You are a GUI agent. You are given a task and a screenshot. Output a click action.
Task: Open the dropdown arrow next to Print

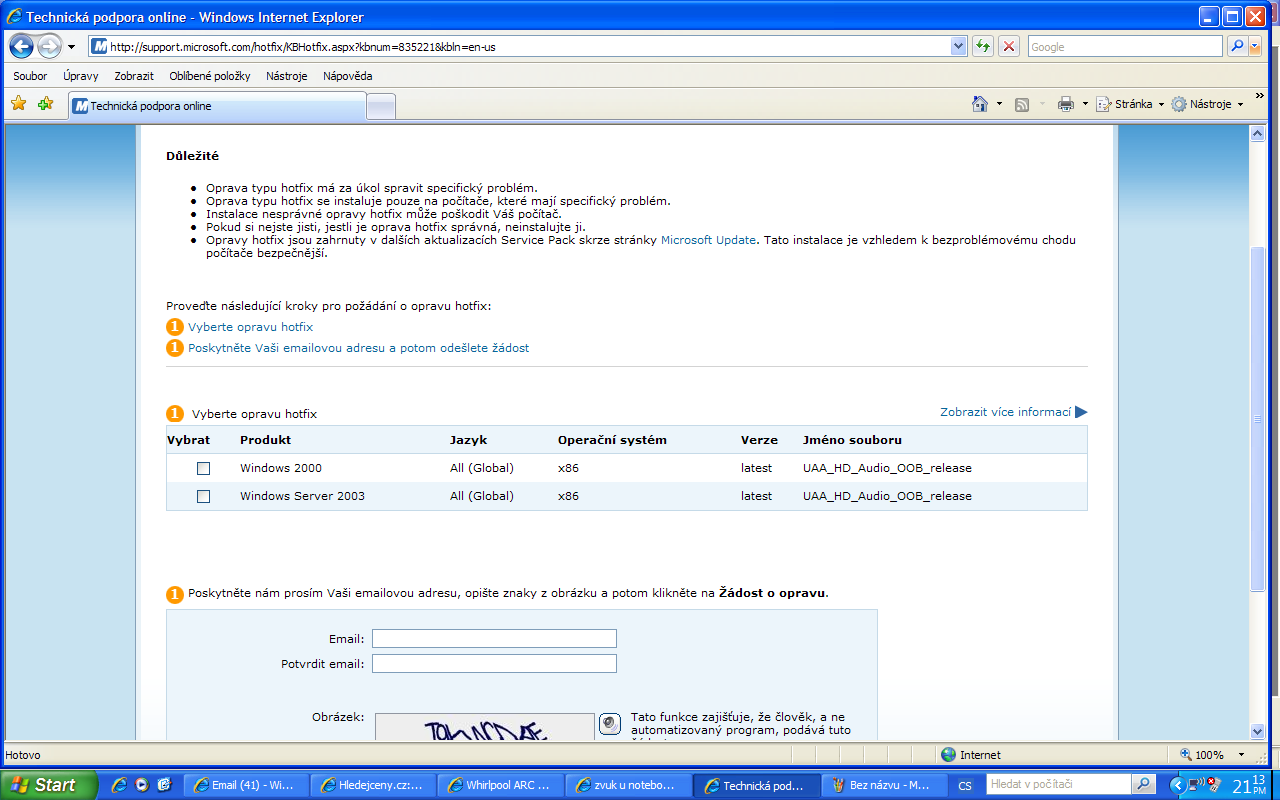point(1085,104)
